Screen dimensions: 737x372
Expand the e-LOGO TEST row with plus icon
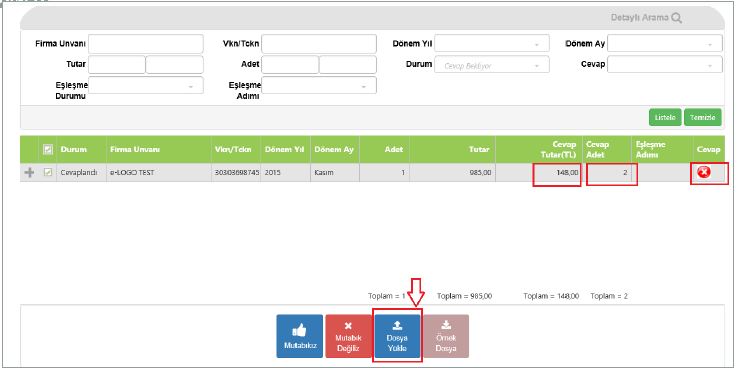[x=29, y=173]
